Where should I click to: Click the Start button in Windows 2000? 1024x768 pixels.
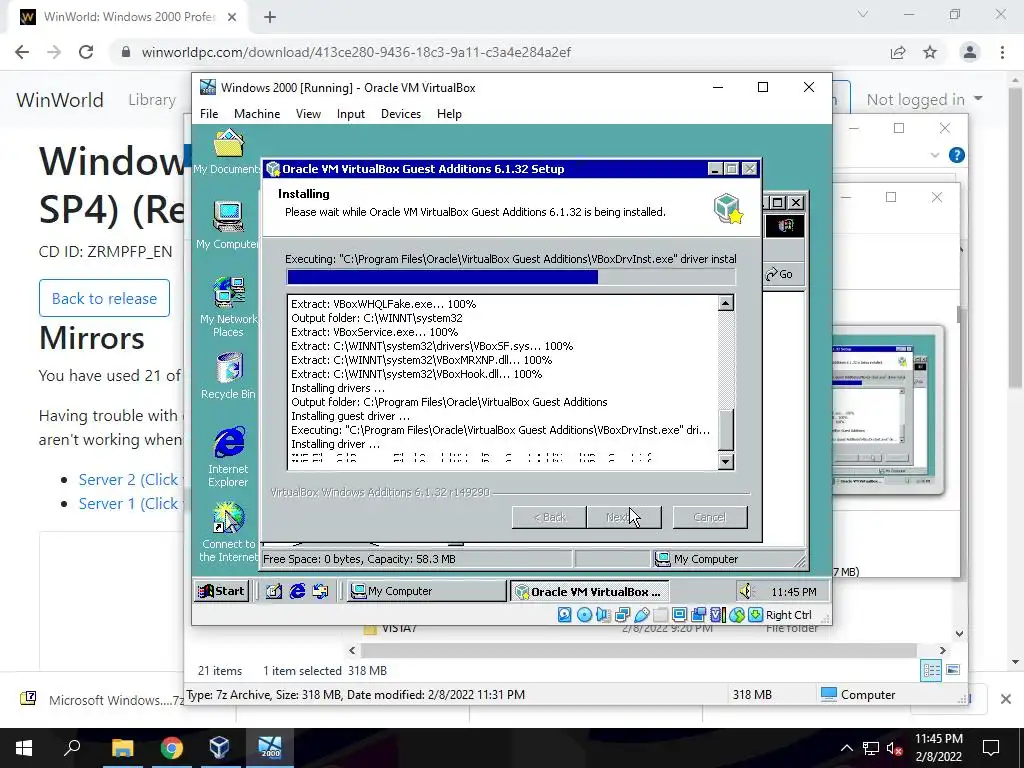tap(222, 591)
